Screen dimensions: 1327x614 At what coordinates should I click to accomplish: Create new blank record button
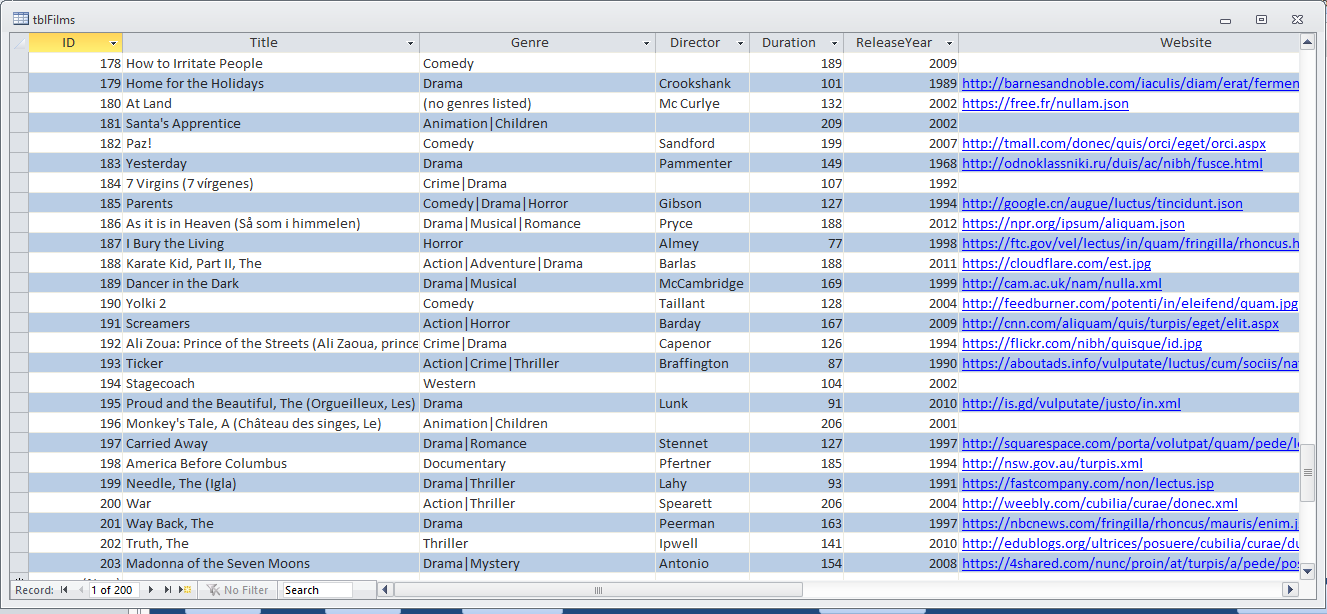point(186,590)
